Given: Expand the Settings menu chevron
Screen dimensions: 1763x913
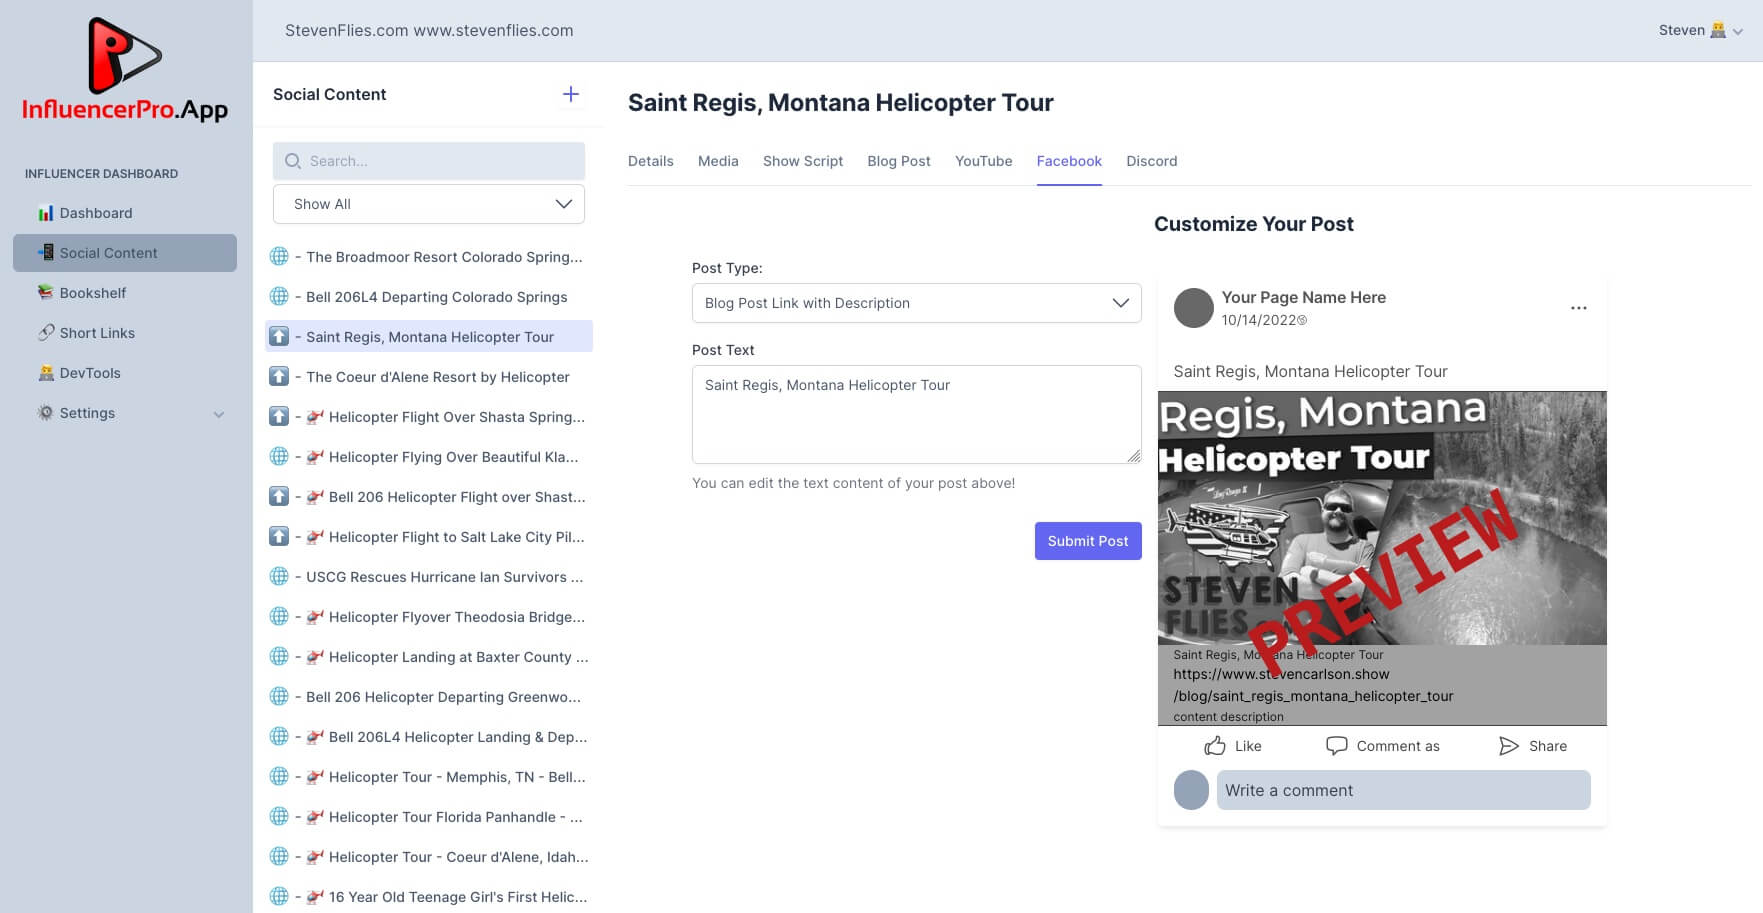Looking at the screenshot, I should pyautogui.click(x=219, y=414).
